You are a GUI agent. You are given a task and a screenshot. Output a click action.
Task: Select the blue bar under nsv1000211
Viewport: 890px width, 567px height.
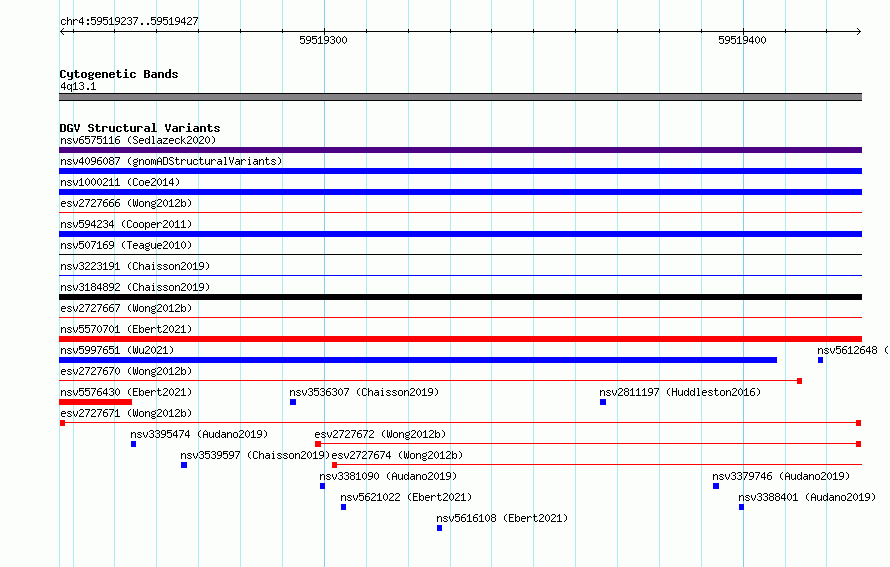[x=460, y=192]
